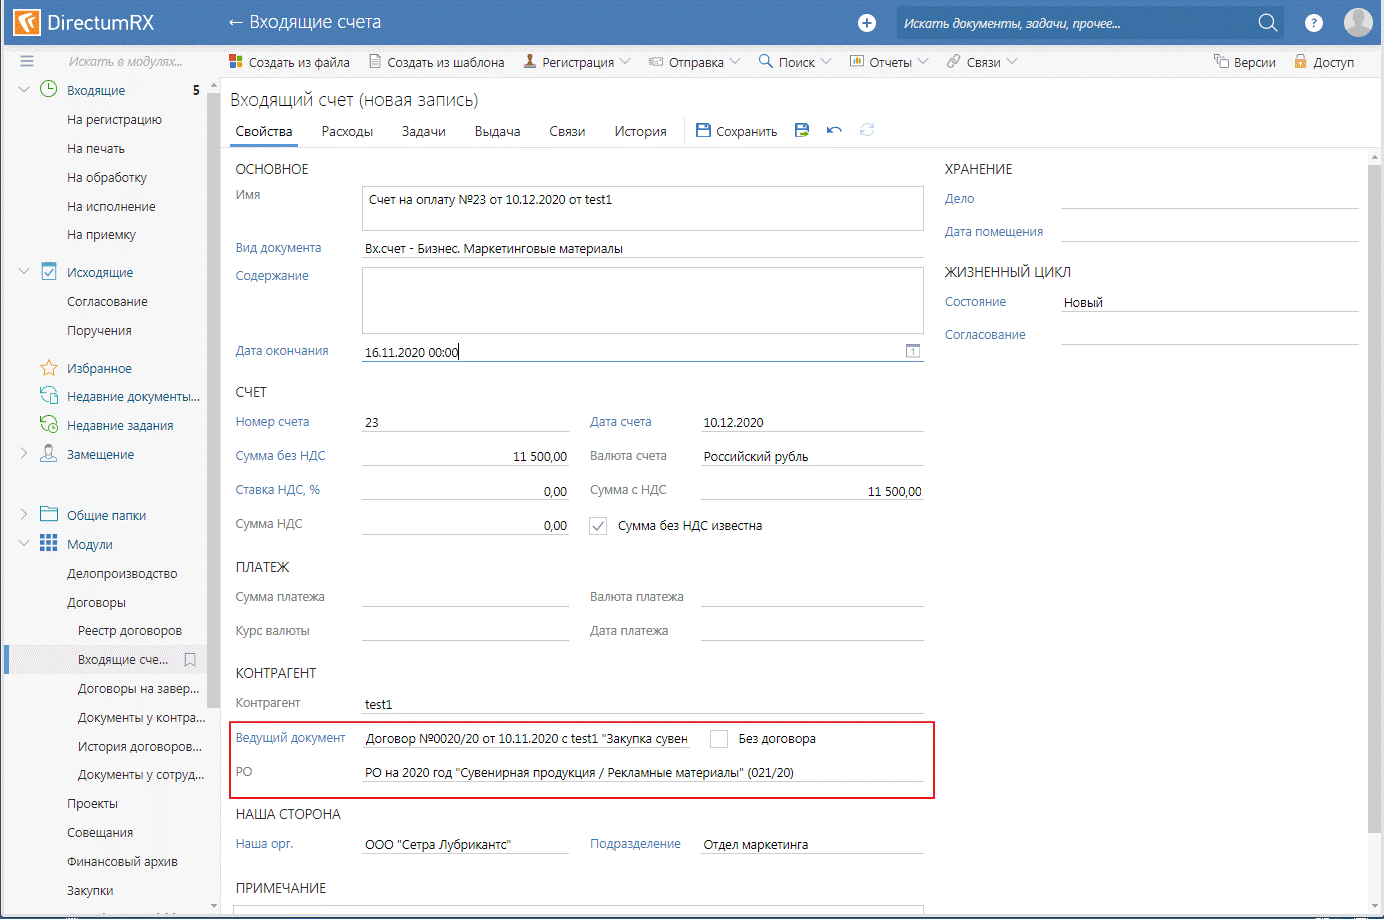Open the user avatar profile
1384x919 pixels.
click(x=1358, y=22)
